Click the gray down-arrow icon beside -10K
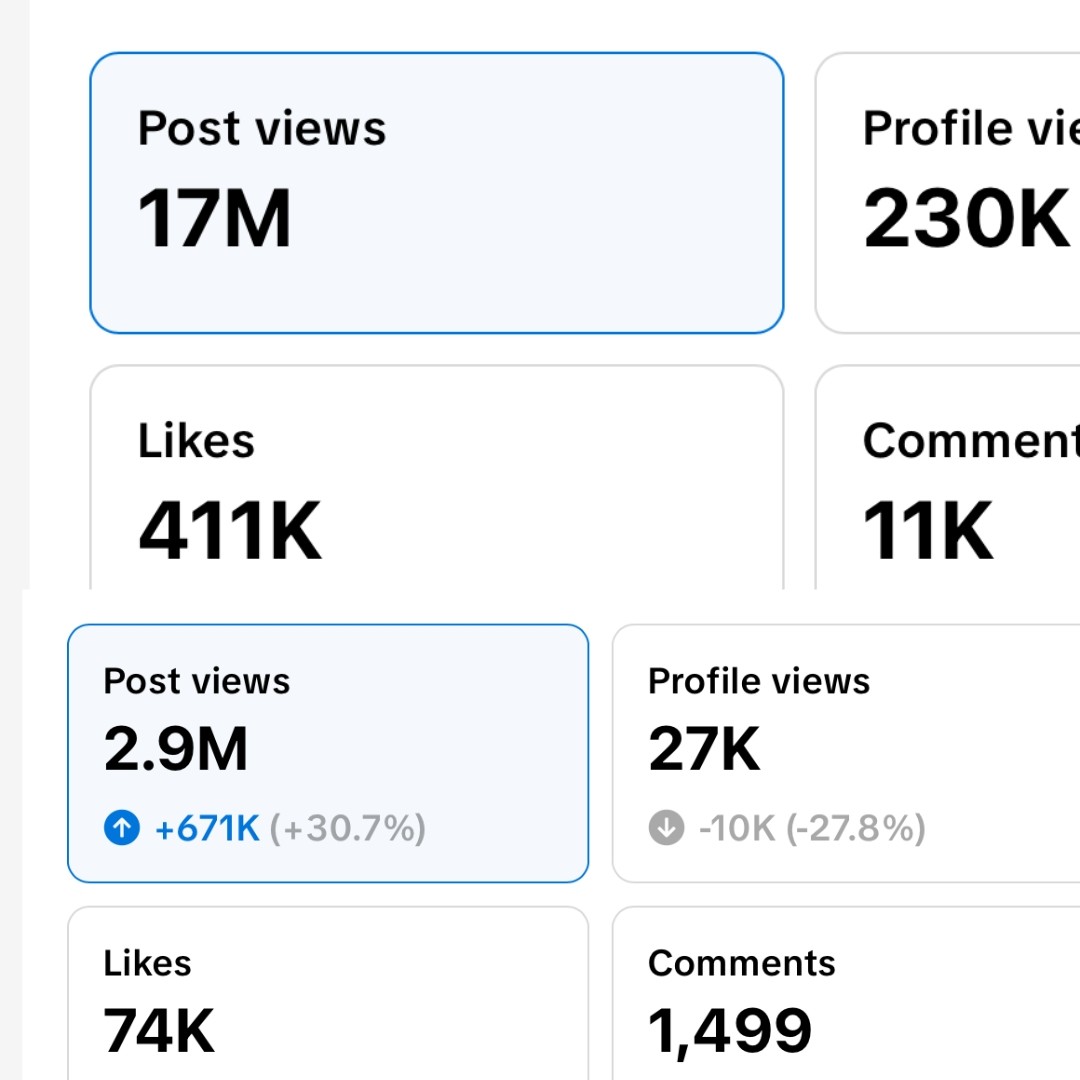This screenshot has width=1080, height=1080. click(666, 827)
